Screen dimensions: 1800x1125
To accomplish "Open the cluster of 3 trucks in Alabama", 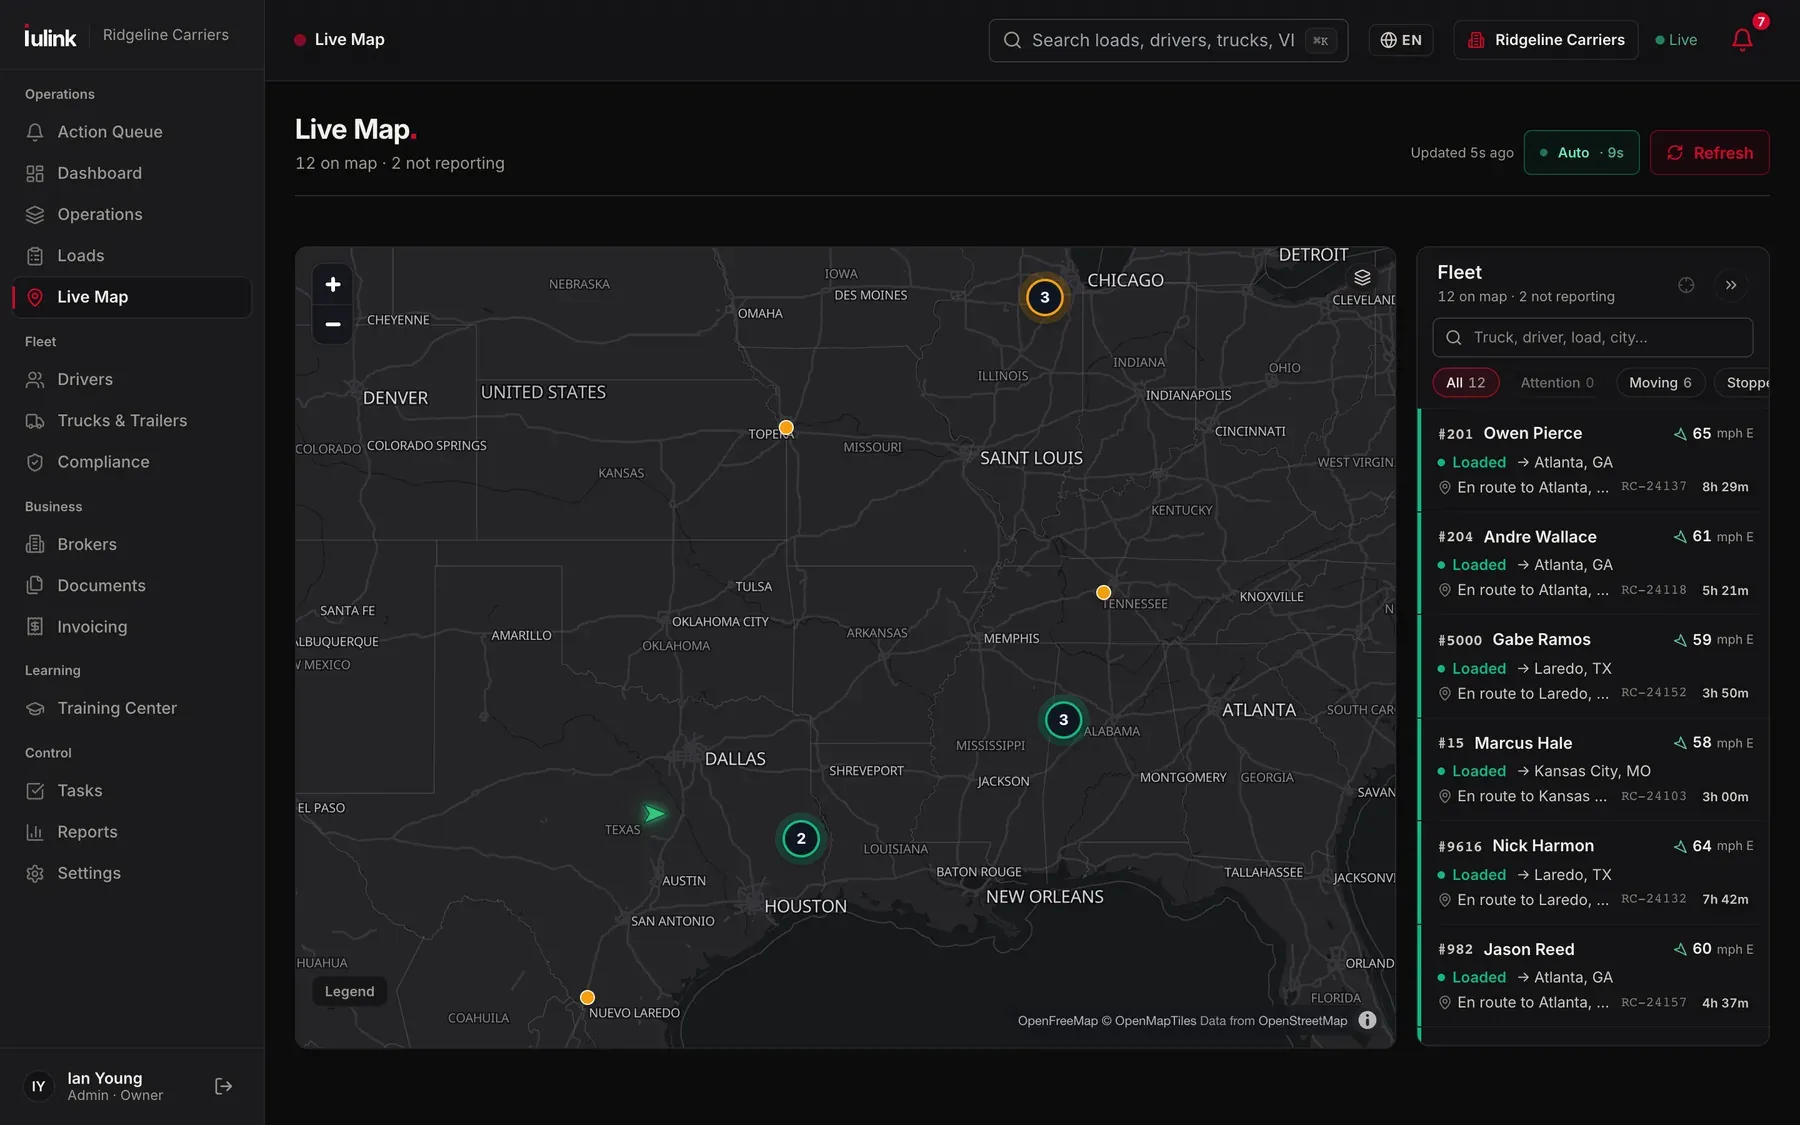I will click(1063, 719).
